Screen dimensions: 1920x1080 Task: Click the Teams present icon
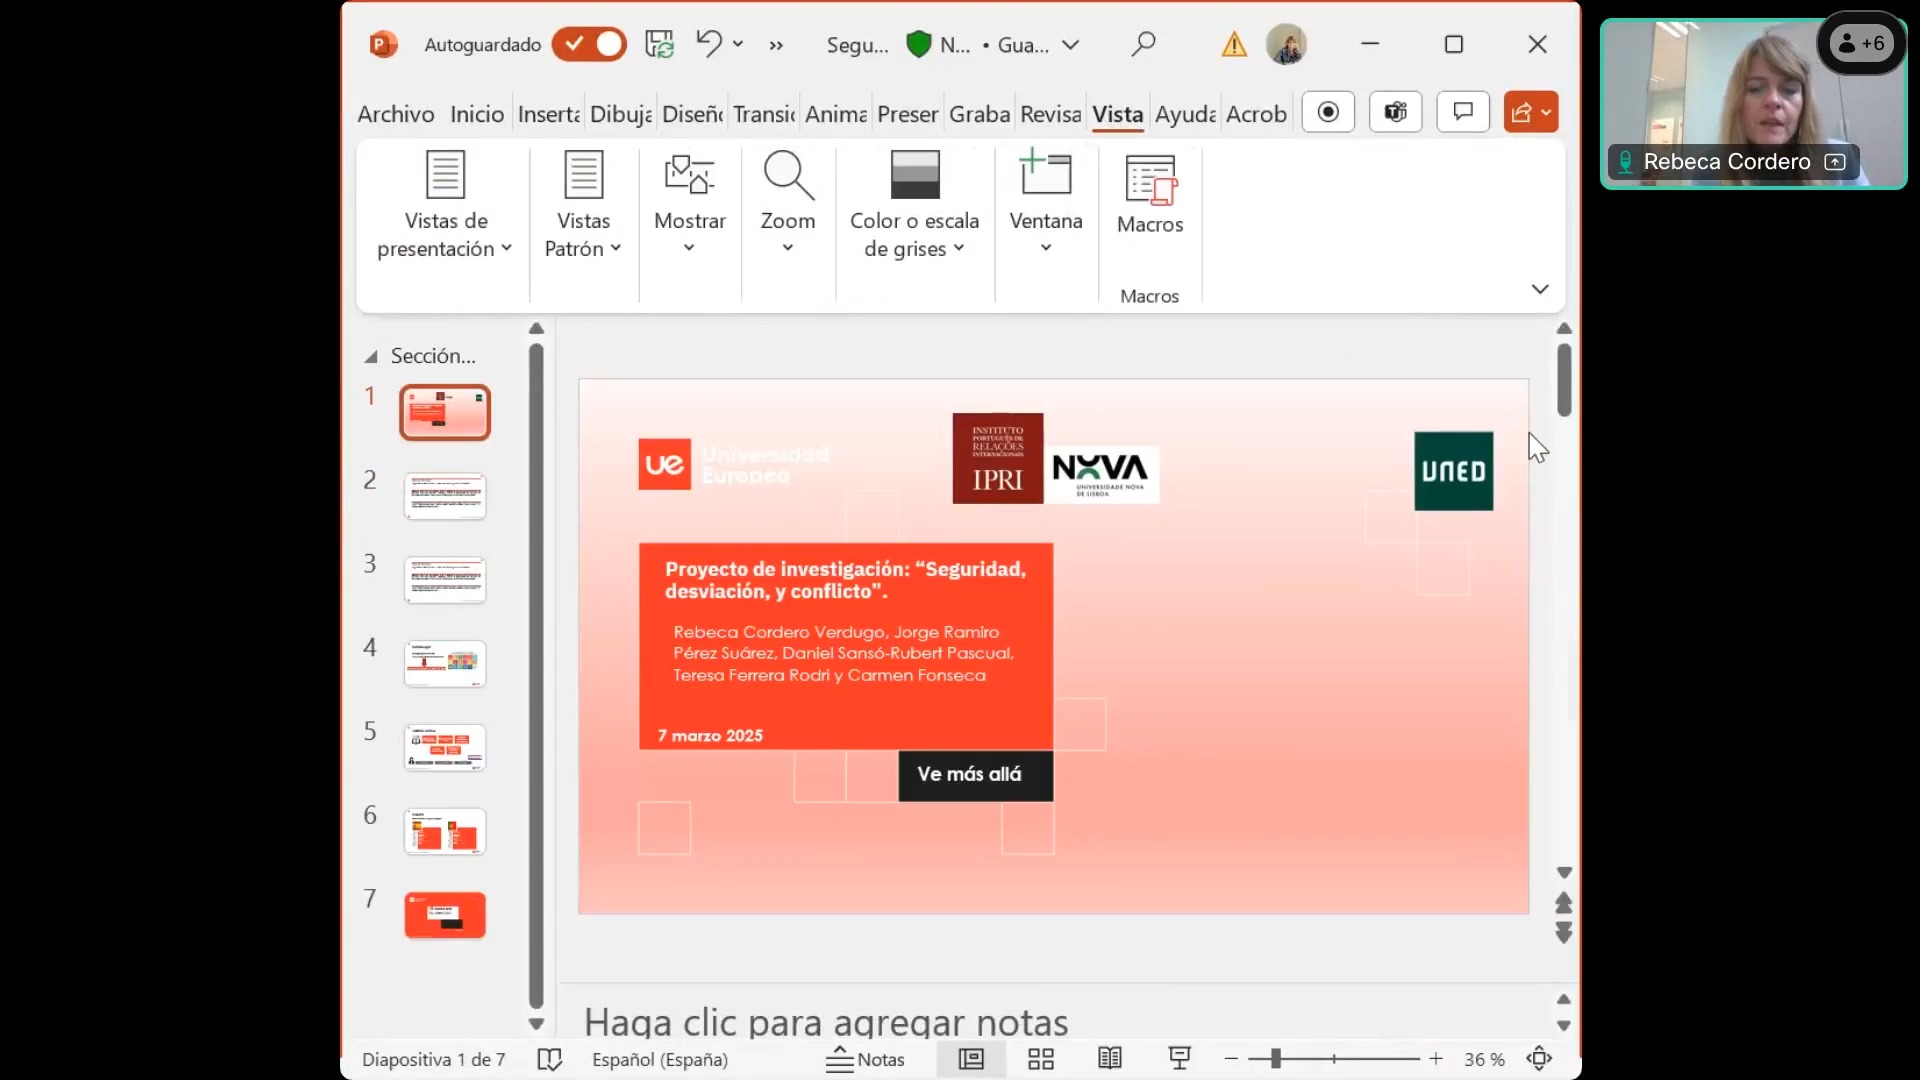coord(1395,112)
